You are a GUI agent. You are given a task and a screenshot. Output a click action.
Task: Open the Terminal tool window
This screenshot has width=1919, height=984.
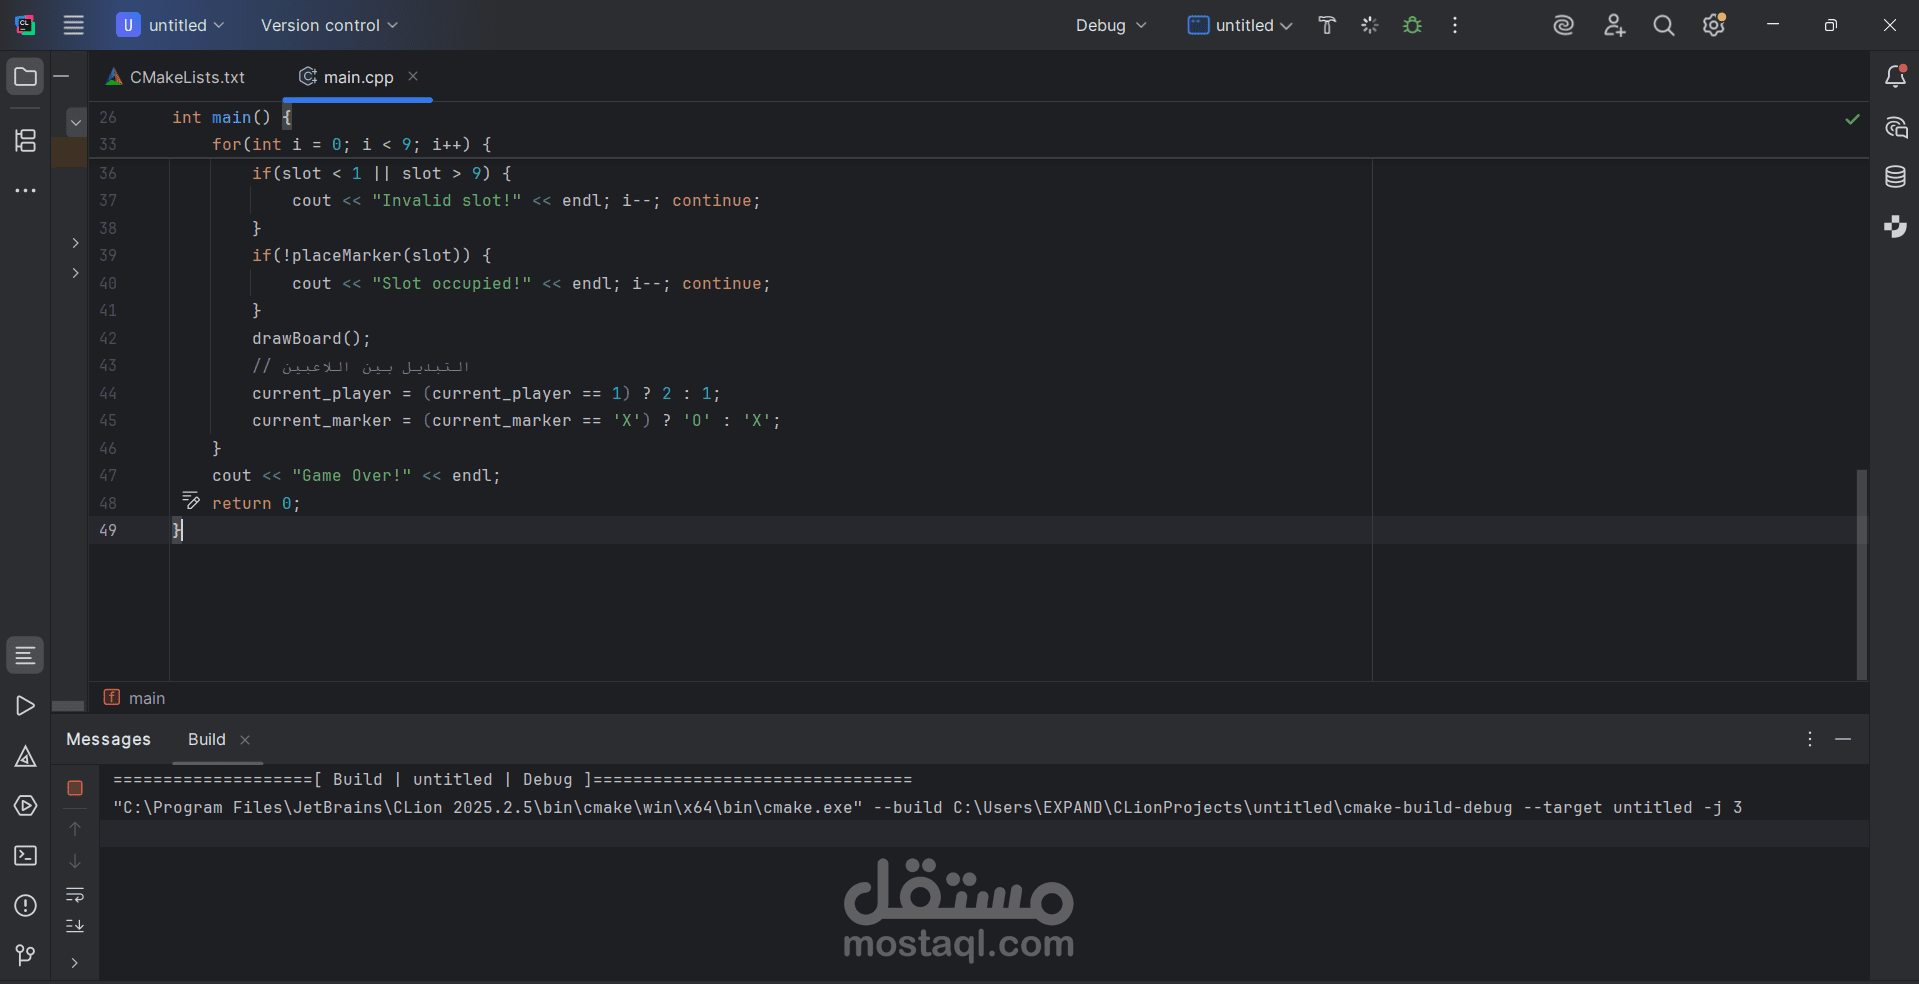(25, 856)
